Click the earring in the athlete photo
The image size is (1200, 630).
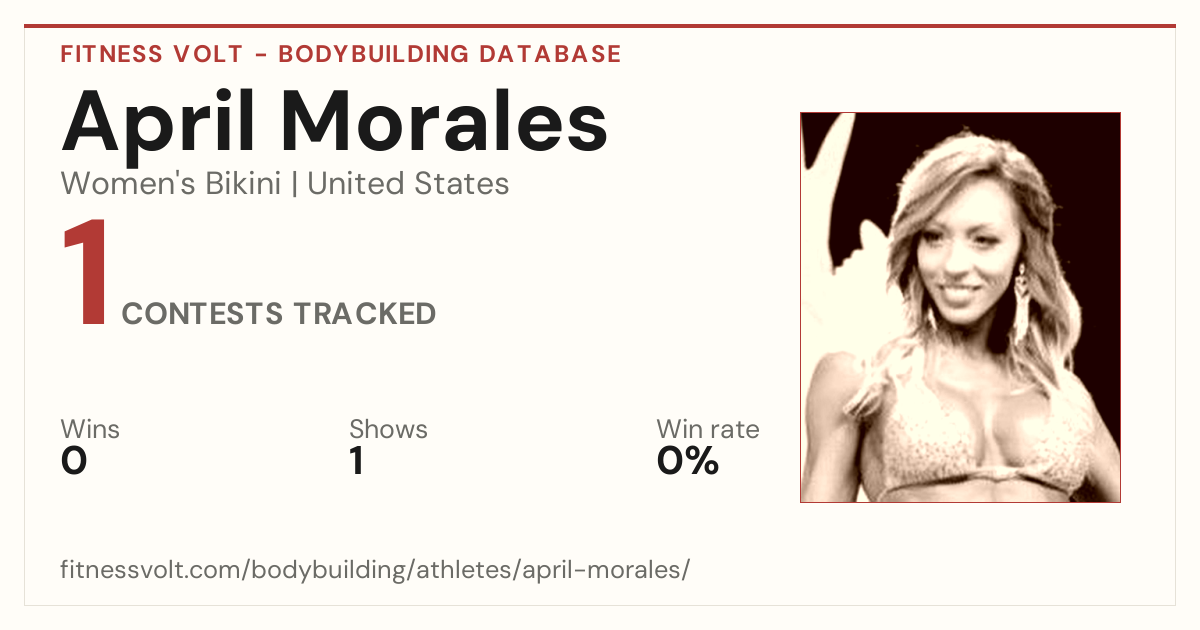[1022, 306]
